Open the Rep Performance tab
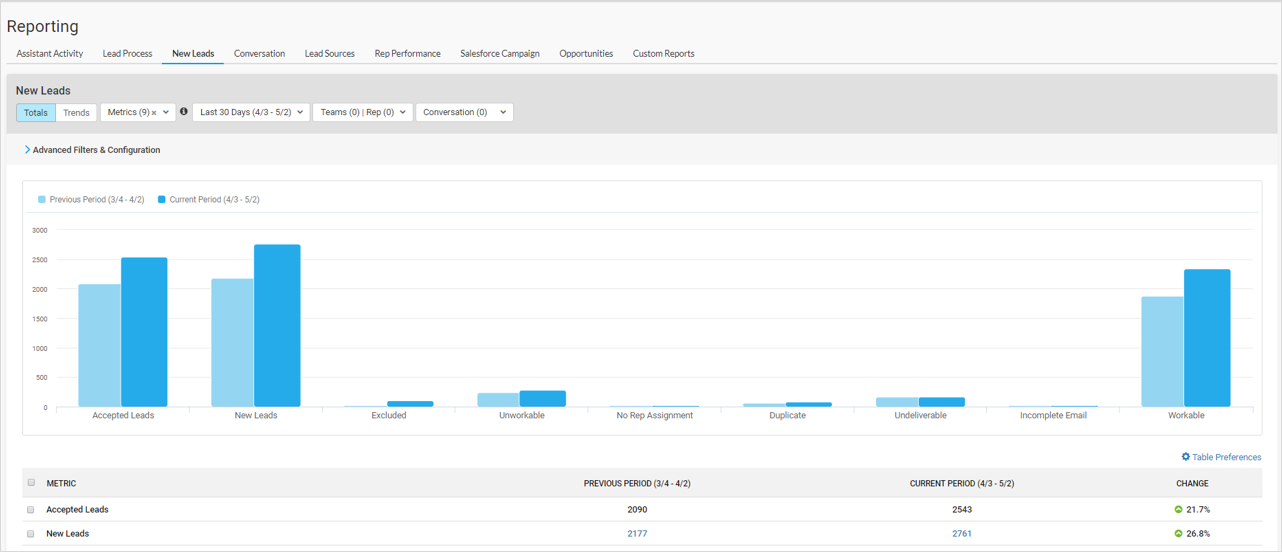This screenshot has width=1282, height=552. click(408, 53)
